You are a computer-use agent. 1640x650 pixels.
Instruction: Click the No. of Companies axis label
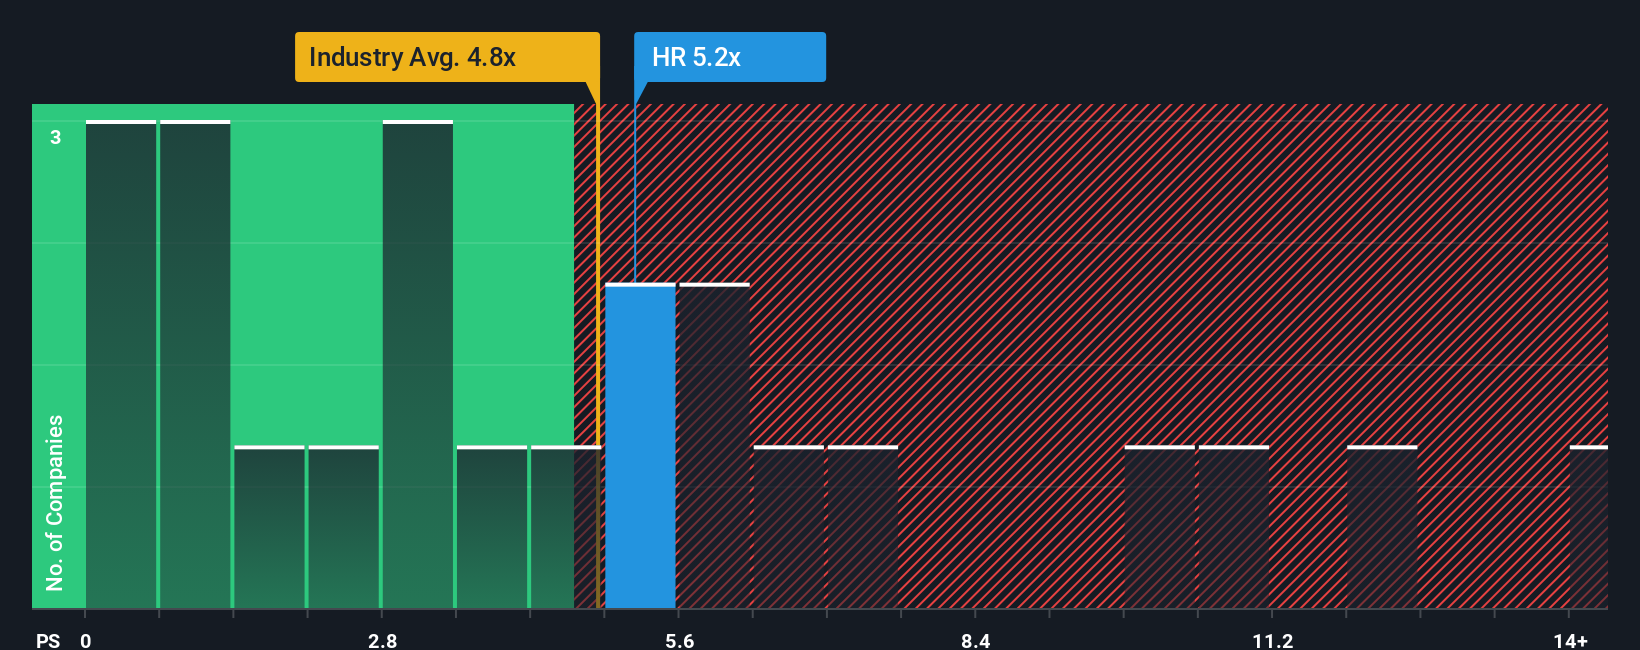(x=55, y=502)
